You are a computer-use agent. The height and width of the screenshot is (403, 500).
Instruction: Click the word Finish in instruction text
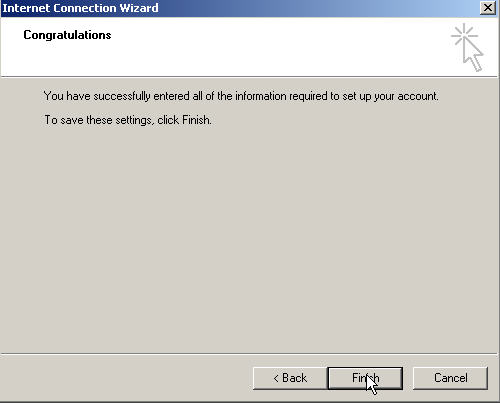(196, 120)
